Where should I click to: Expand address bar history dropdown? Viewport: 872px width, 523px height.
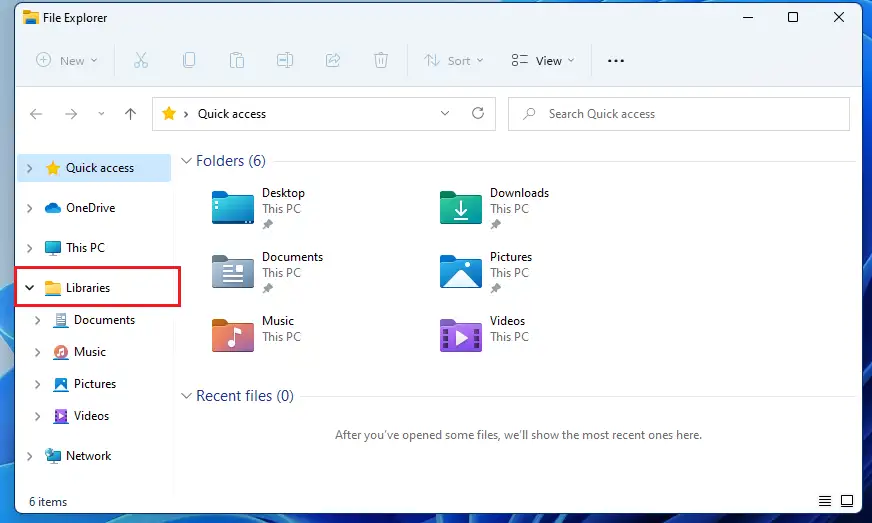[x=445, y=114]
